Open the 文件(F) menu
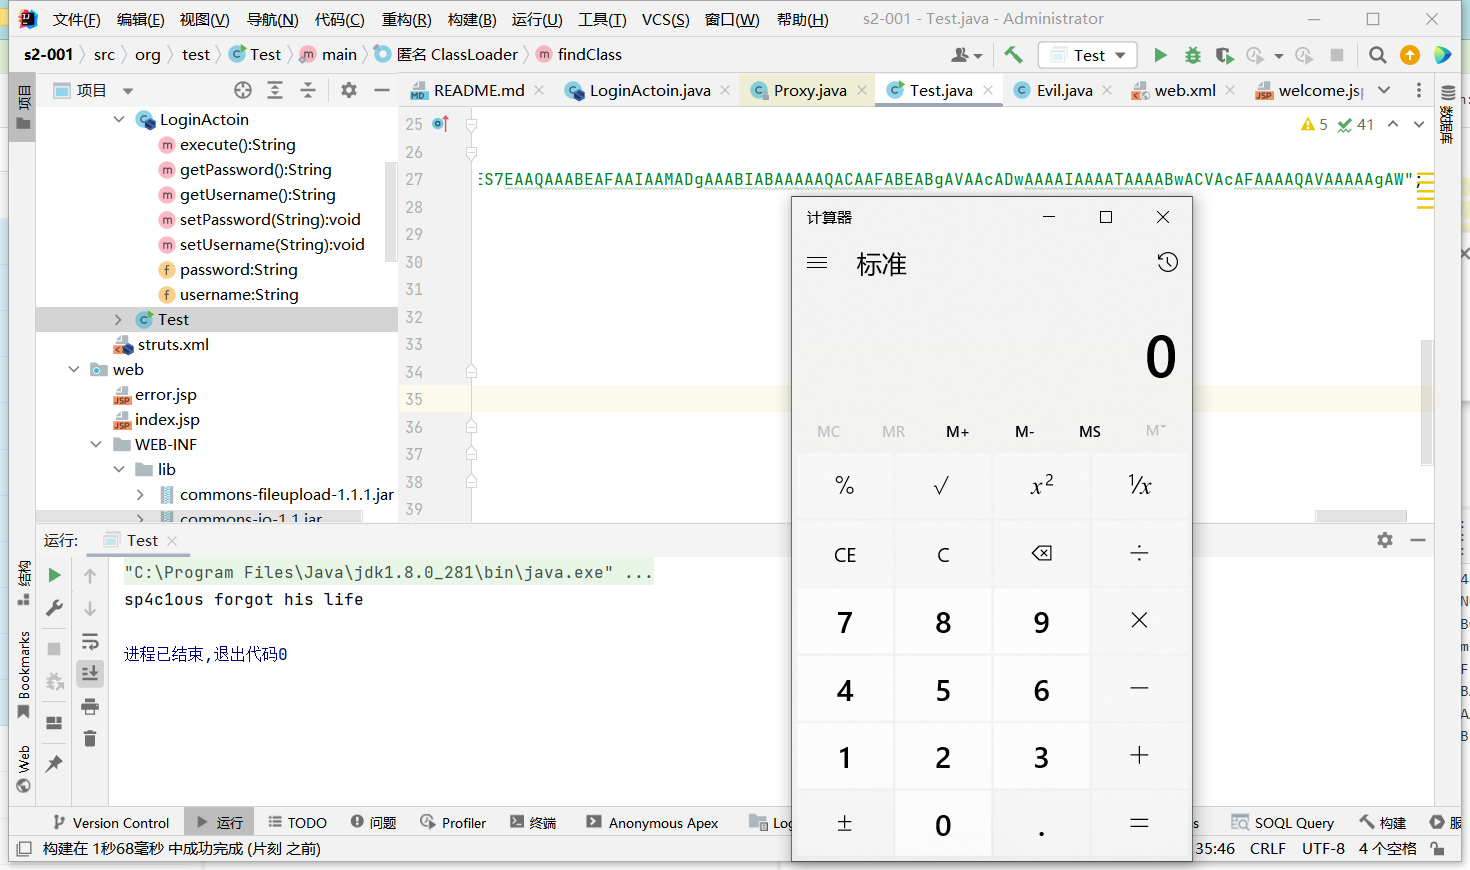Screen dimensions: 1470x870 pos(76,19)
